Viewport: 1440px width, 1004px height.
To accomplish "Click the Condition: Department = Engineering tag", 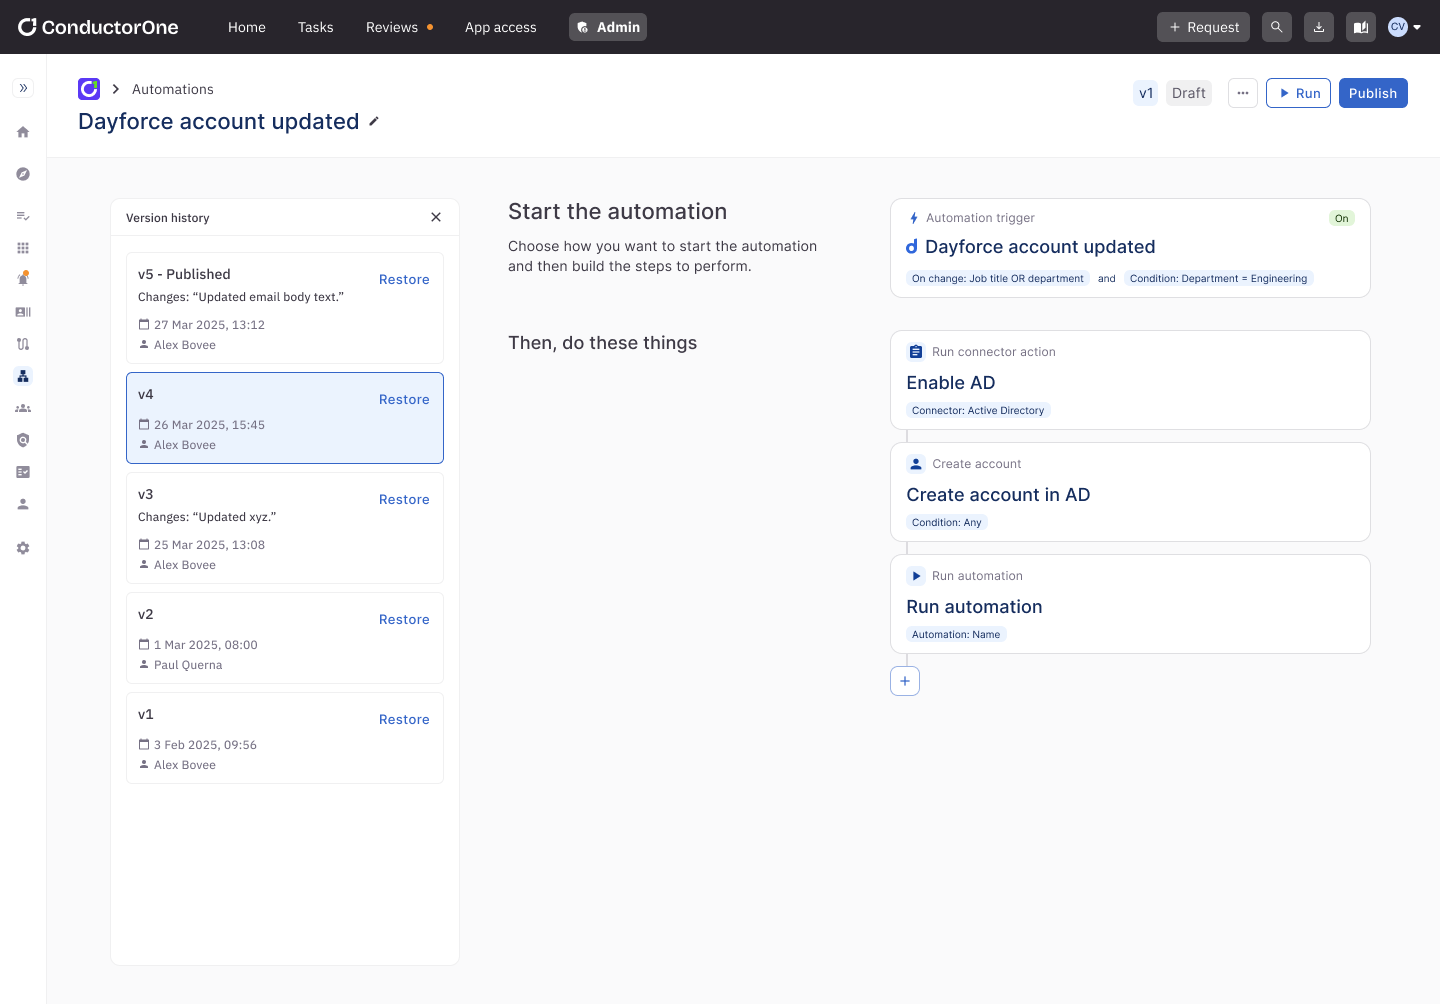I will pyautogui.click(x=1218, y=278).
